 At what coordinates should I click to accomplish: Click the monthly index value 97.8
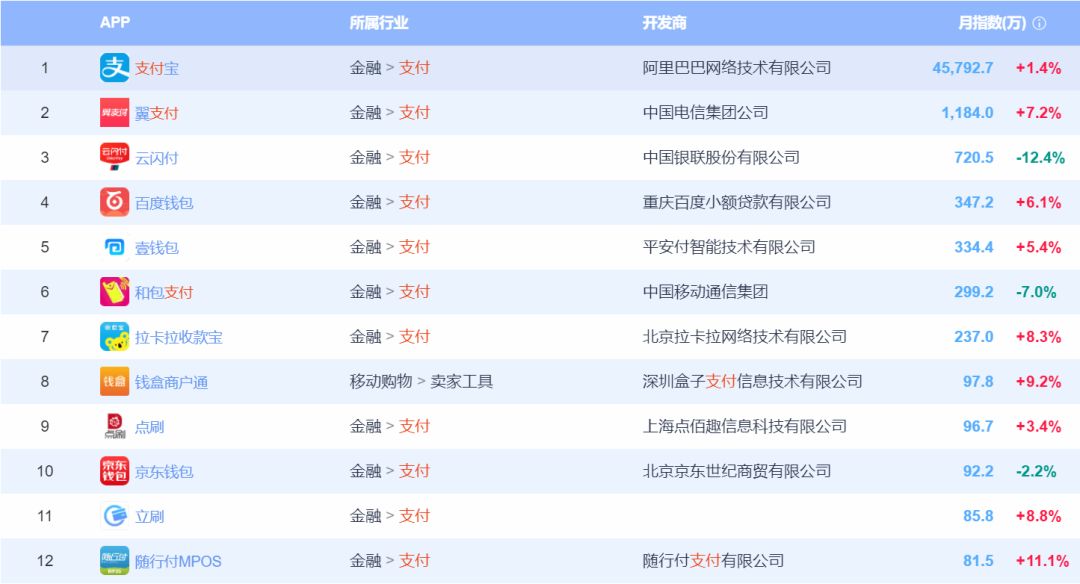point(978,382)
